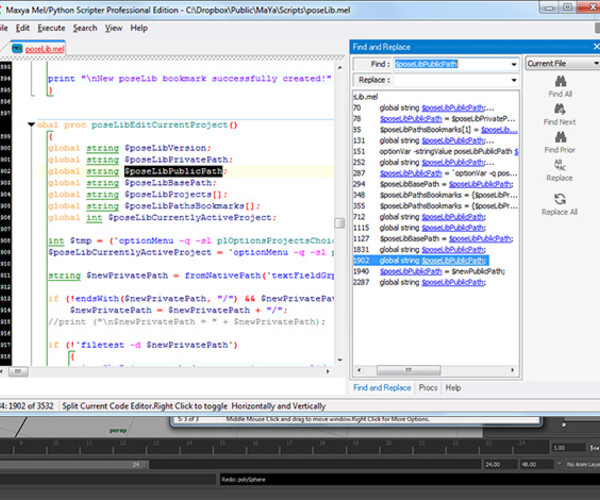Open the Search menu

[x=85, y=28]
